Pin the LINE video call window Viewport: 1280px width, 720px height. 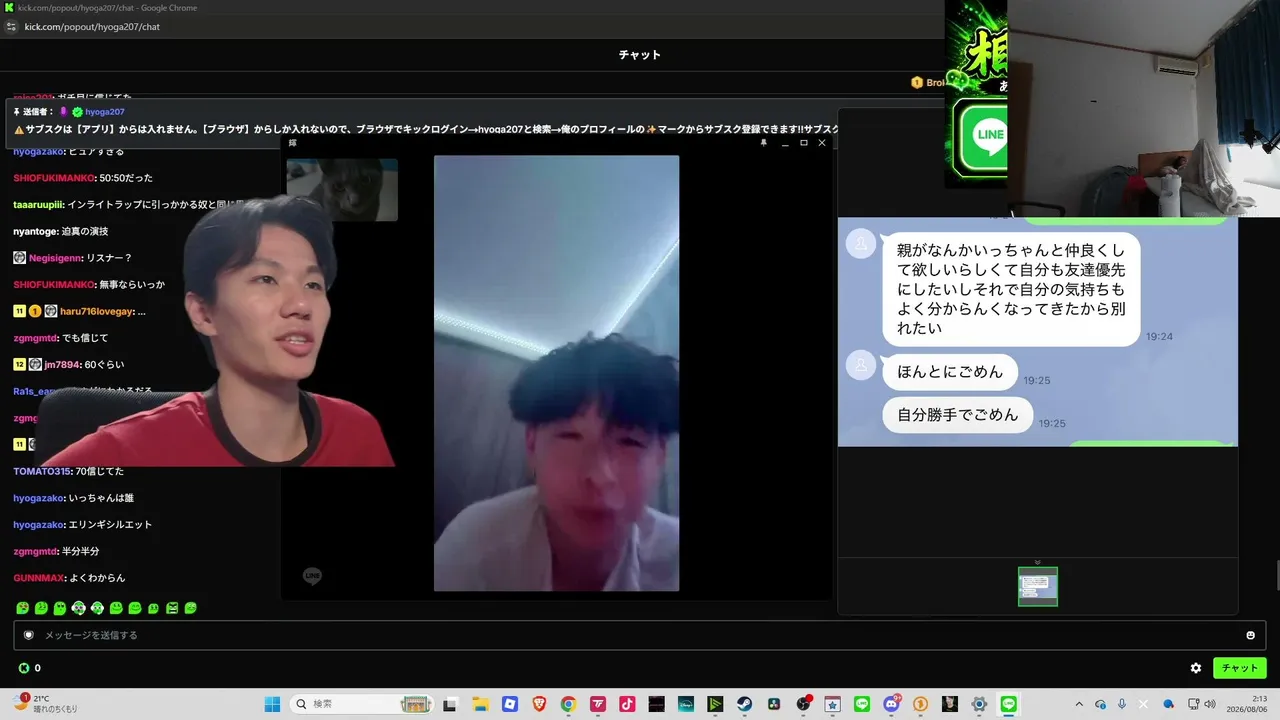tap(764, 143)
